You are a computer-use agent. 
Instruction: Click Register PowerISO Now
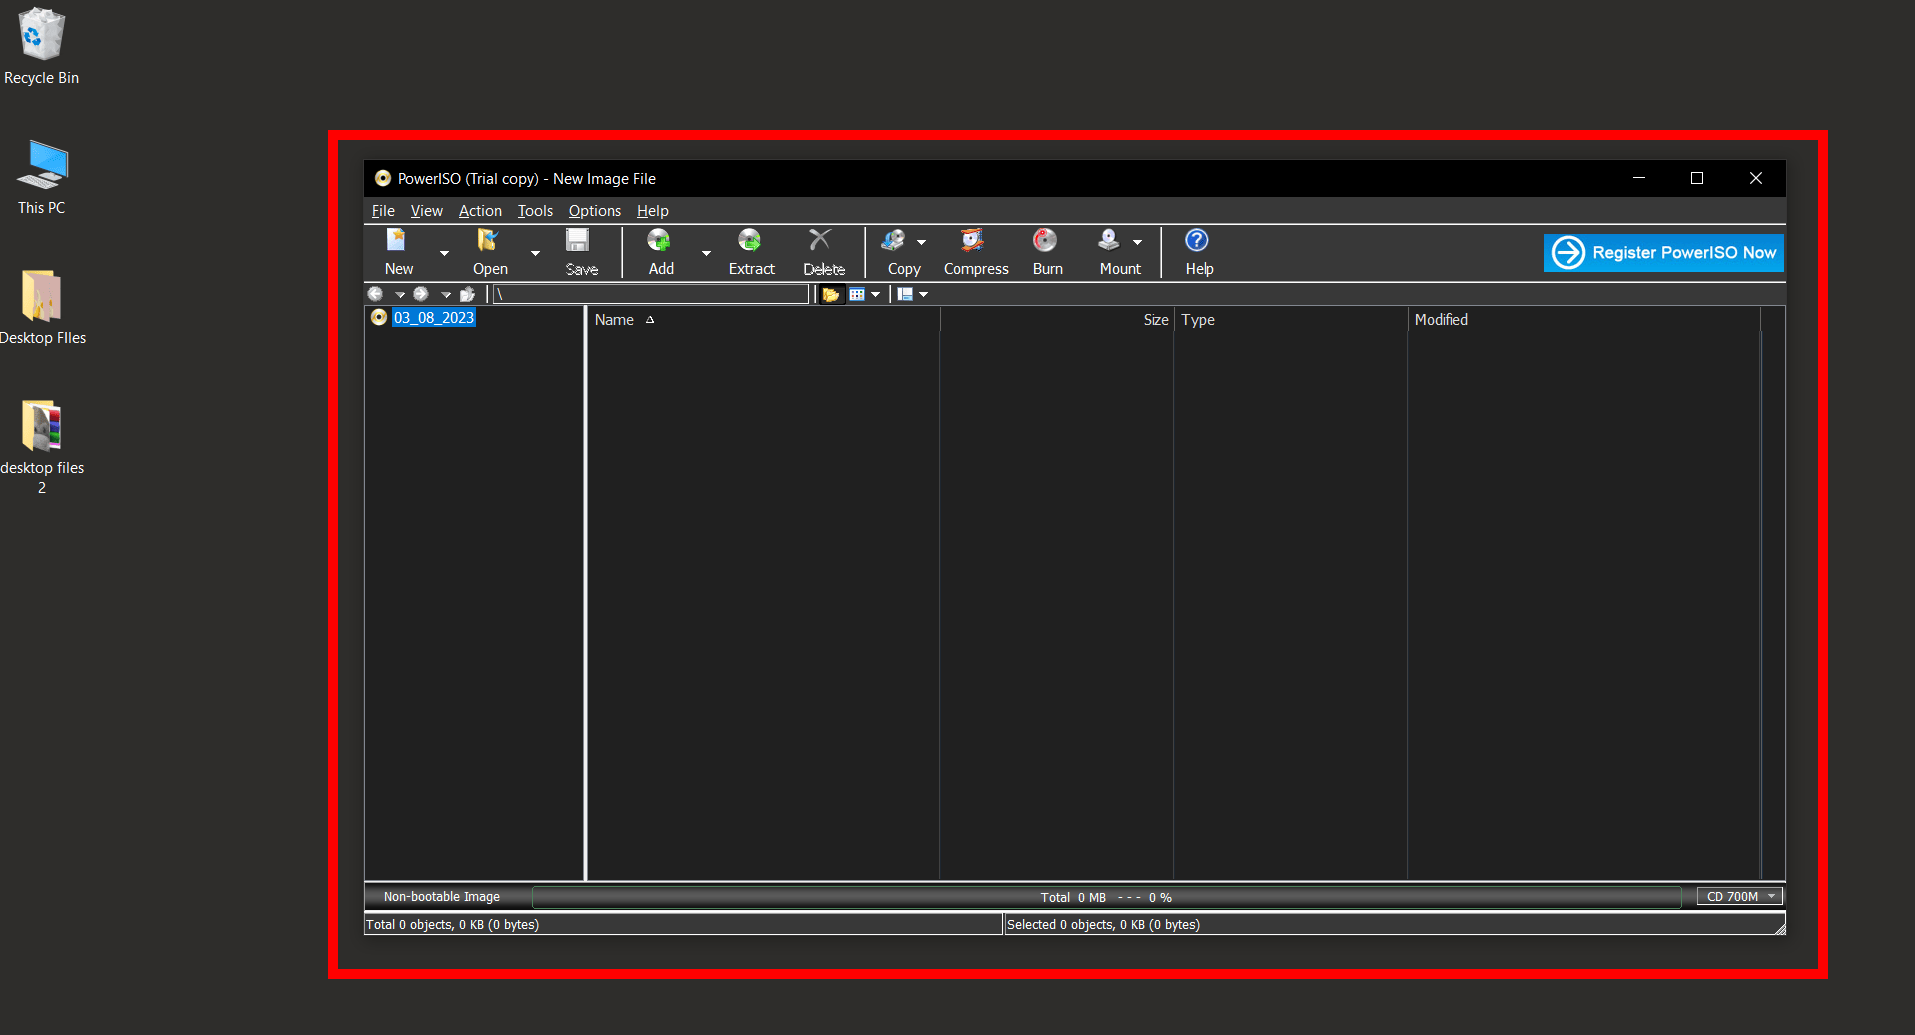pos(1662,252)
